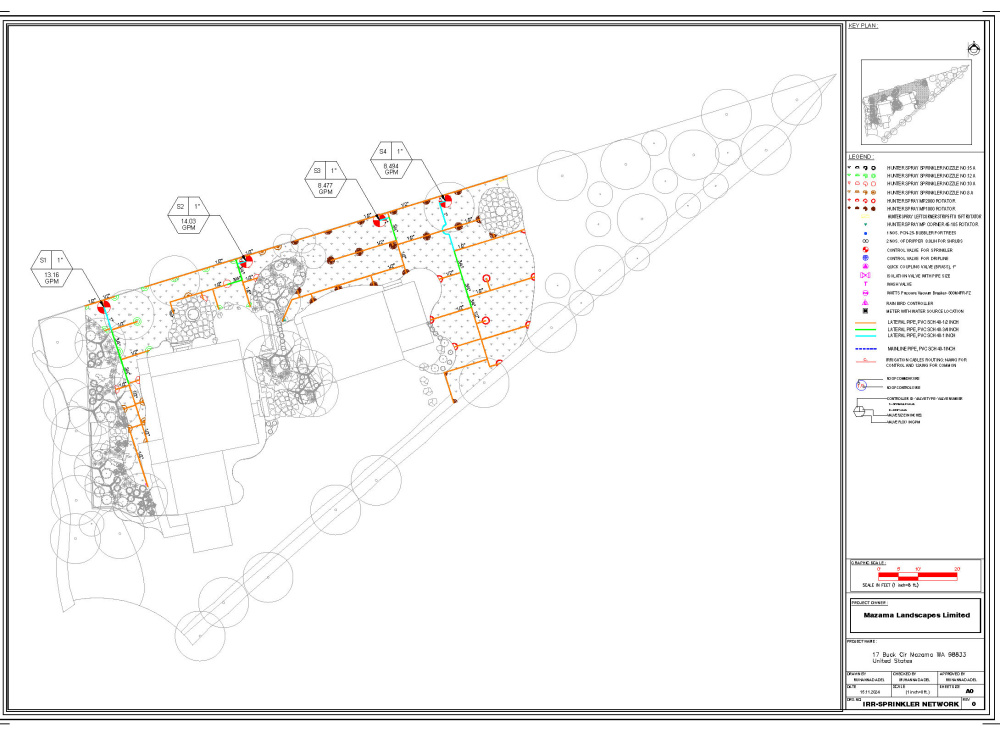
Task: Click Hunter spray nozzle no 10 A text
Action: pos(931,184)
